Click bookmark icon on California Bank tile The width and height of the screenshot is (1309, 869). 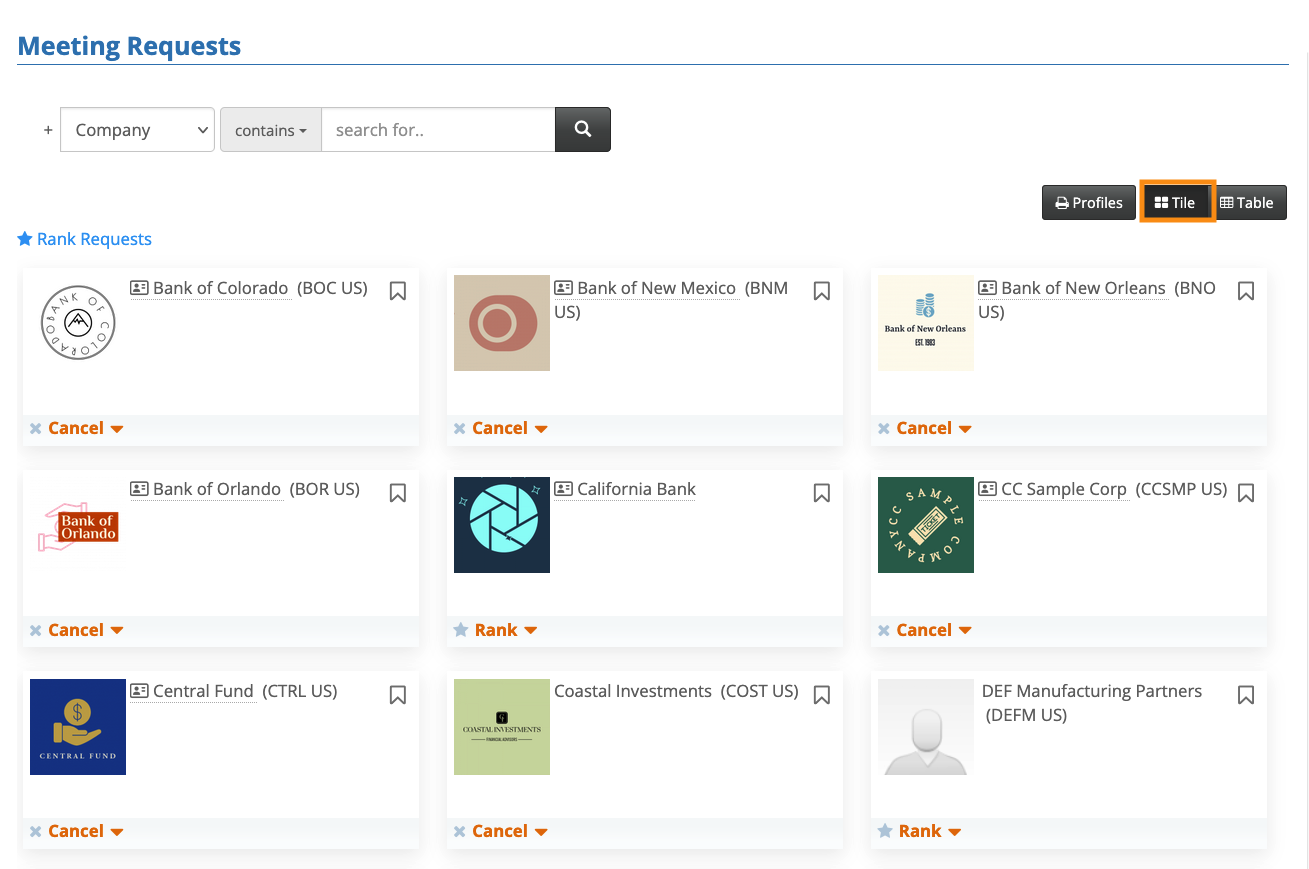[822, 493]
